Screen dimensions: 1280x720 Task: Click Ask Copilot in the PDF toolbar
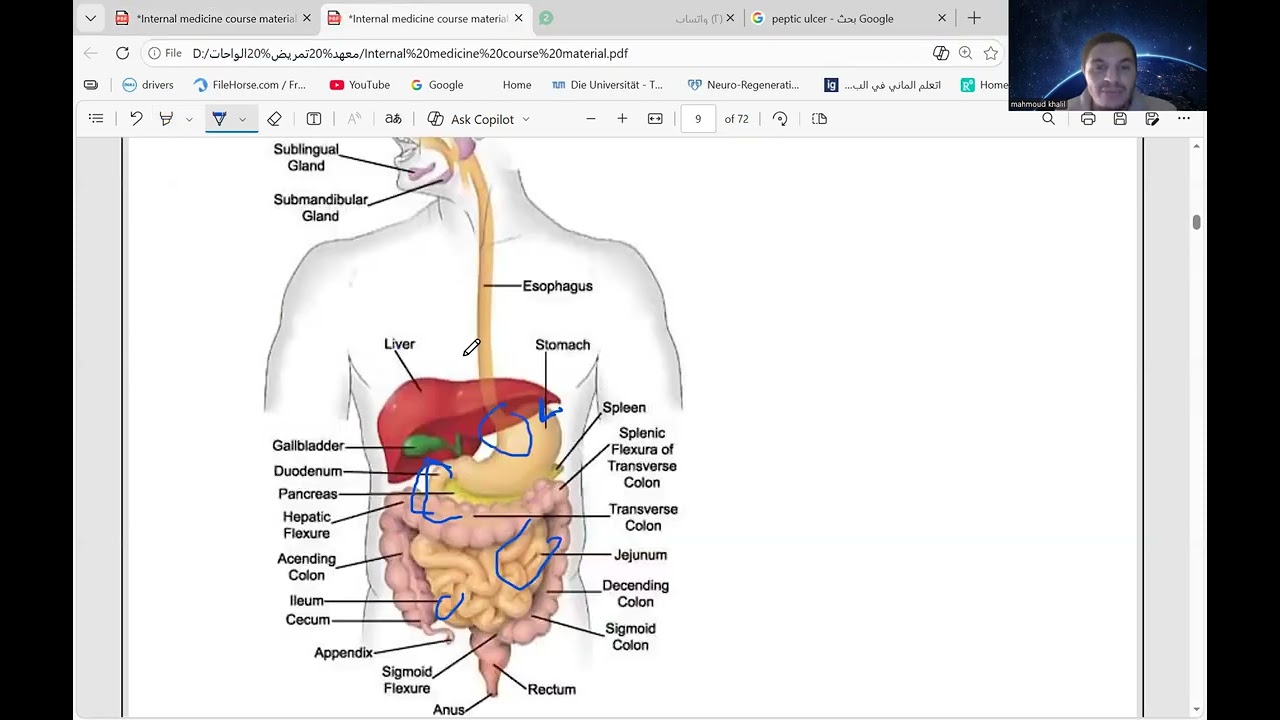[x=471, y=119]
